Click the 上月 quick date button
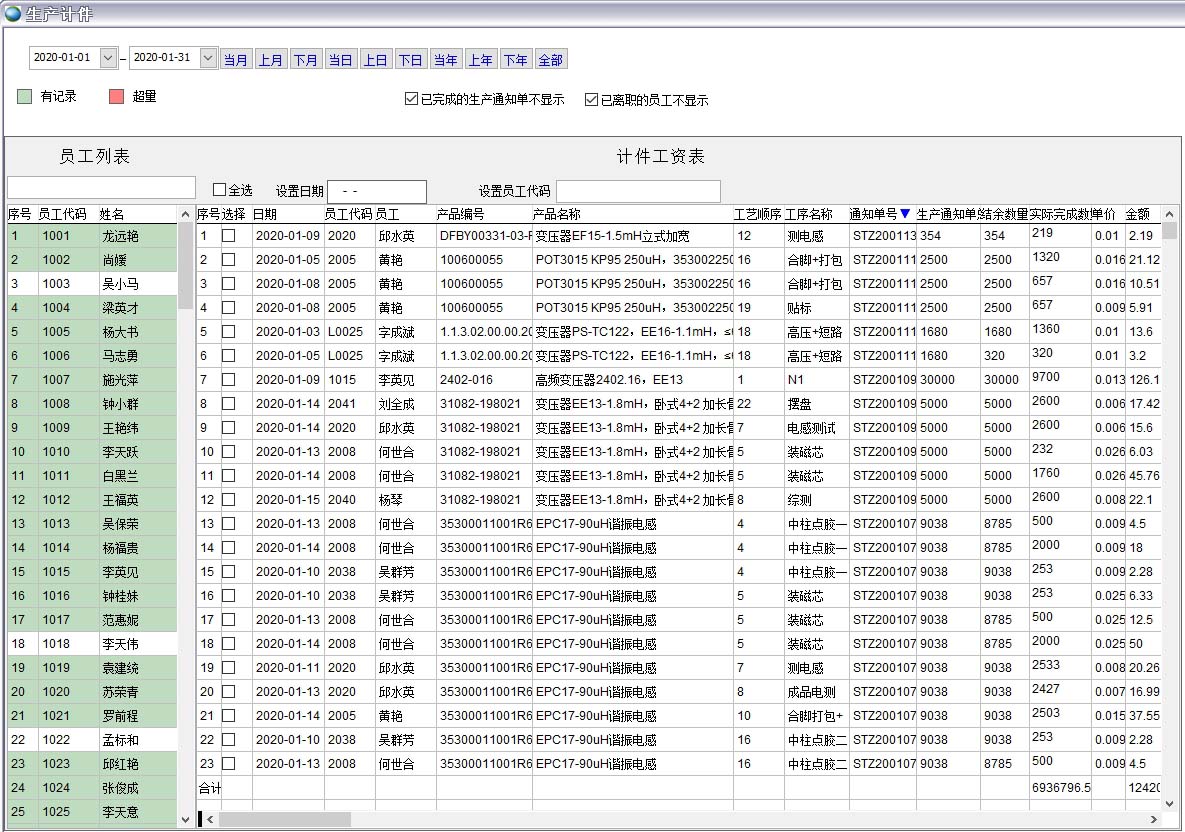The width and height of the screenshot is (1185, 832). click(x=271, y=60)
